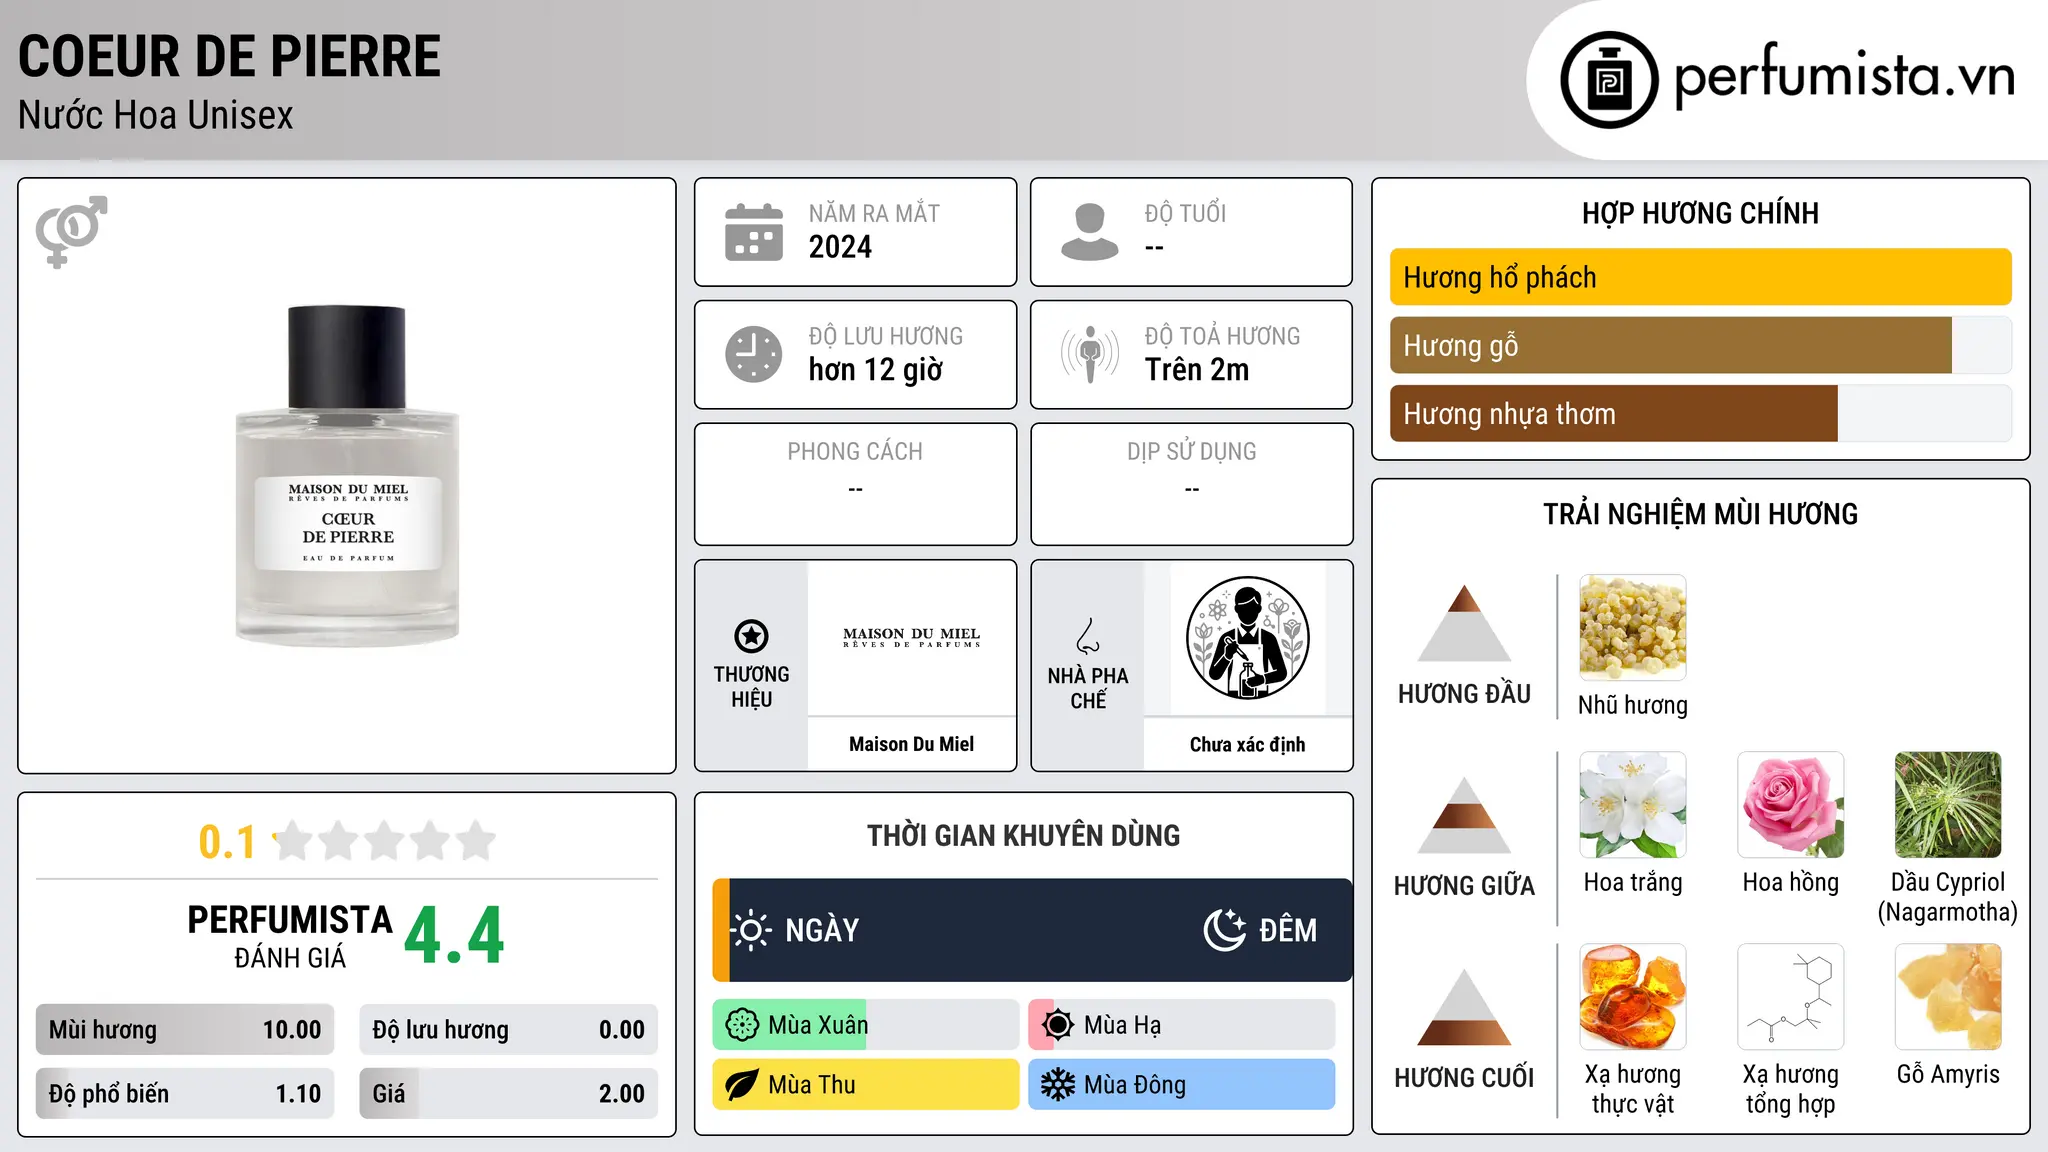Click the HỢP HƯƠNG CHÍNH heading

click(x=1700, y=213)
